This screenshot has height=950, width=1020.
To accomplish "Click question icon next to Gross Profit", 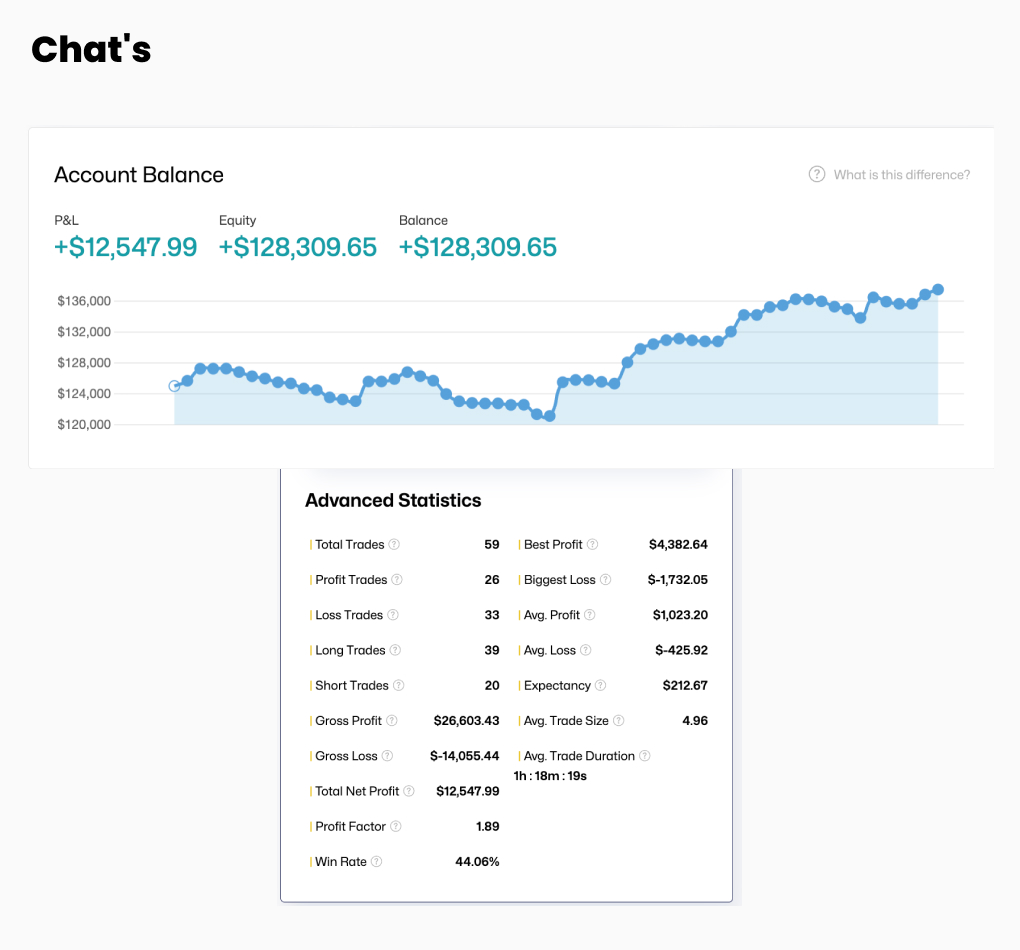I will [x=392, y=721].
